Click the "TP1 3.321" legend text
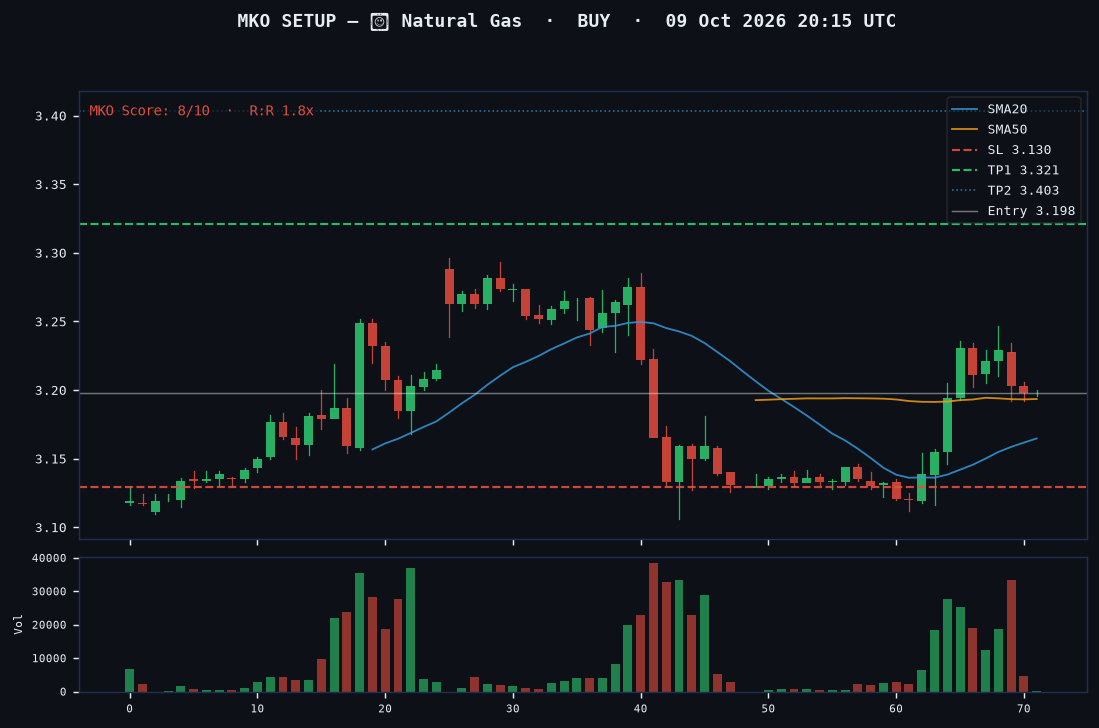The width and height of the screenshot is (1099, 728). tap(1023, 170)
